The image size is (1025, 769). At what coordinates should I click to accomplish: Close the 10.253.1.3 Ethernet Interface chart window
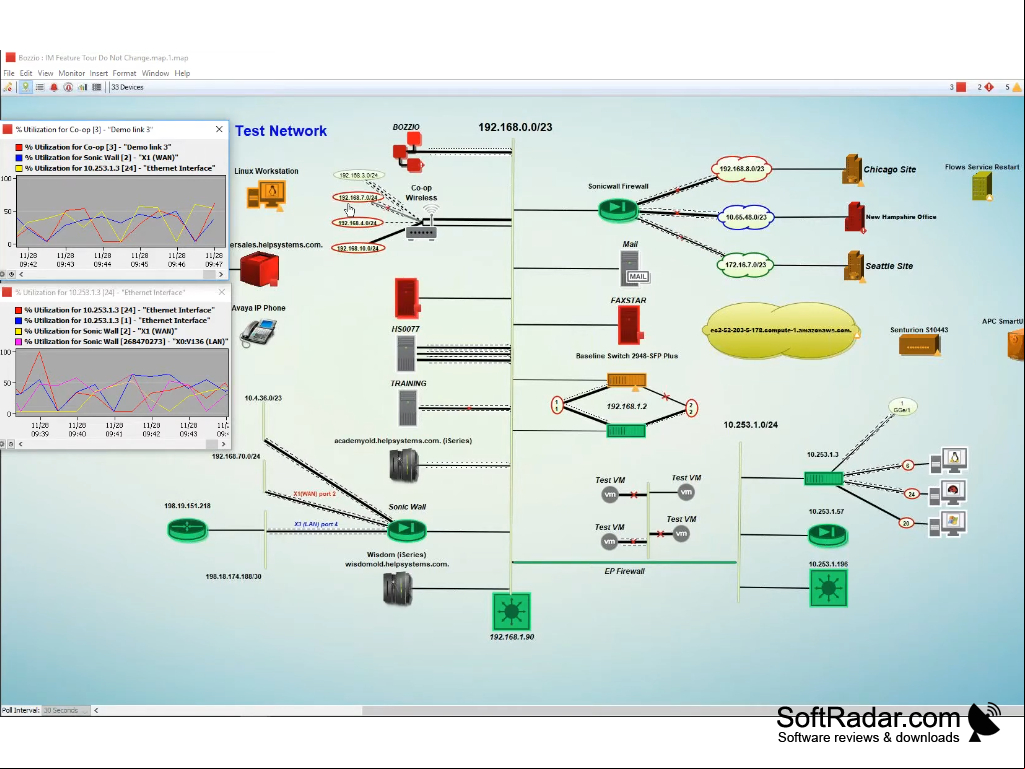(x=222, y=292)
